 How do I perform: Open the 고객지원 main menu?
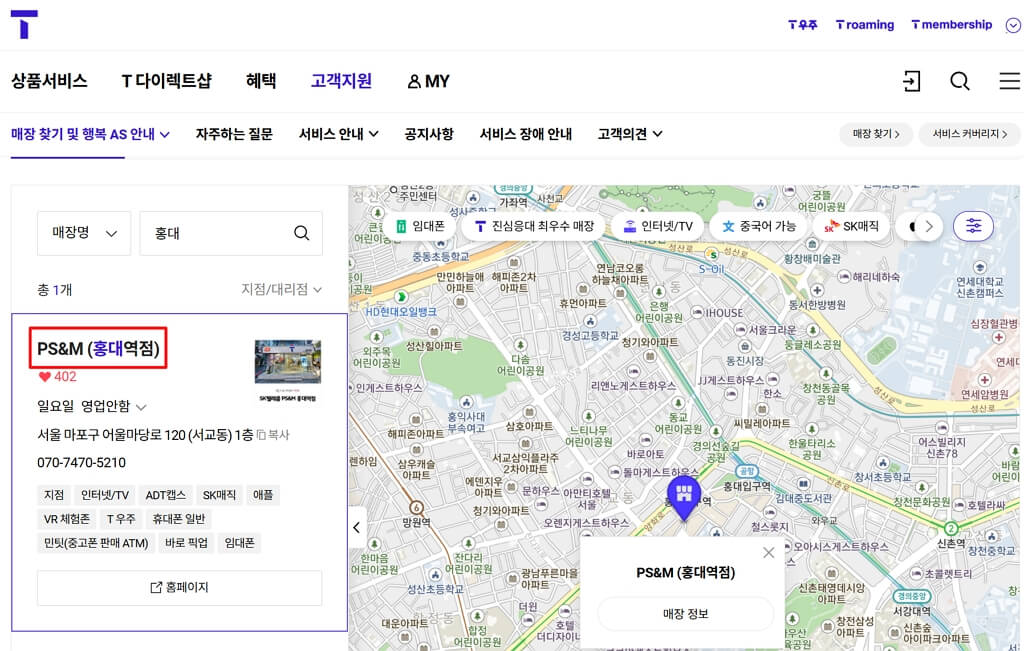point(341,81)
